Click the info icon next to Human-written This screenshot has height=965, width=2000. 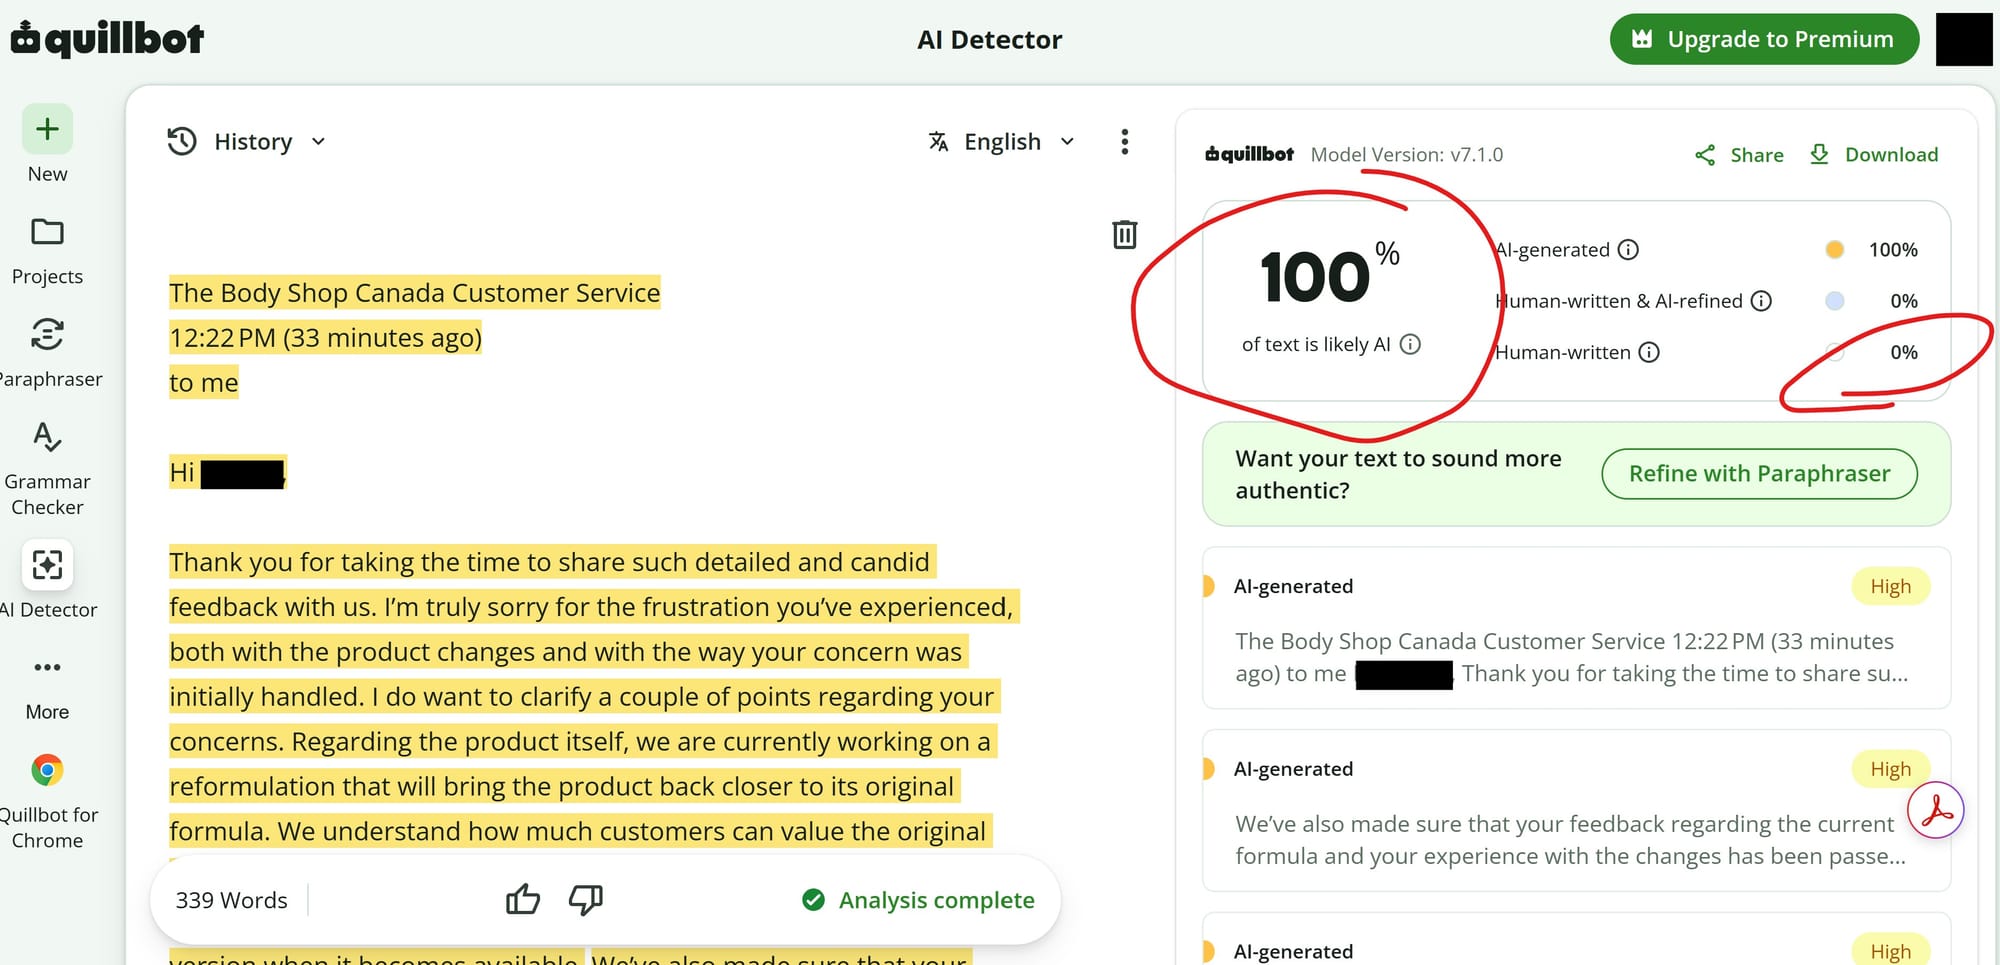tap(1649, 352)
